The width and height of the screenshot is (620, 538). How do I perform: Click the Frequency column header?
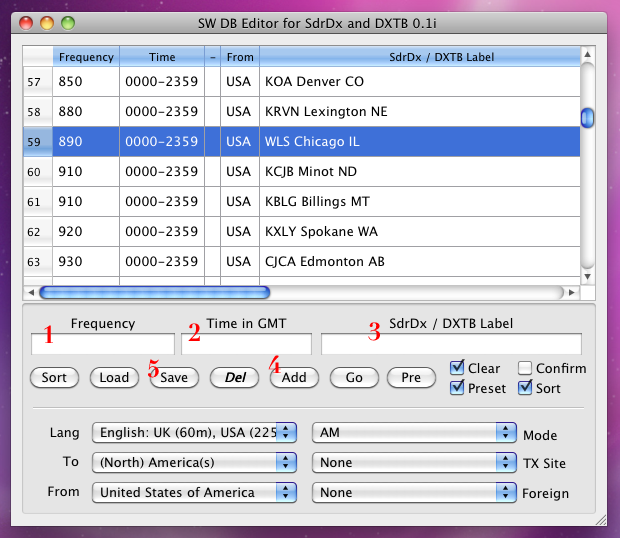(86, 57)
